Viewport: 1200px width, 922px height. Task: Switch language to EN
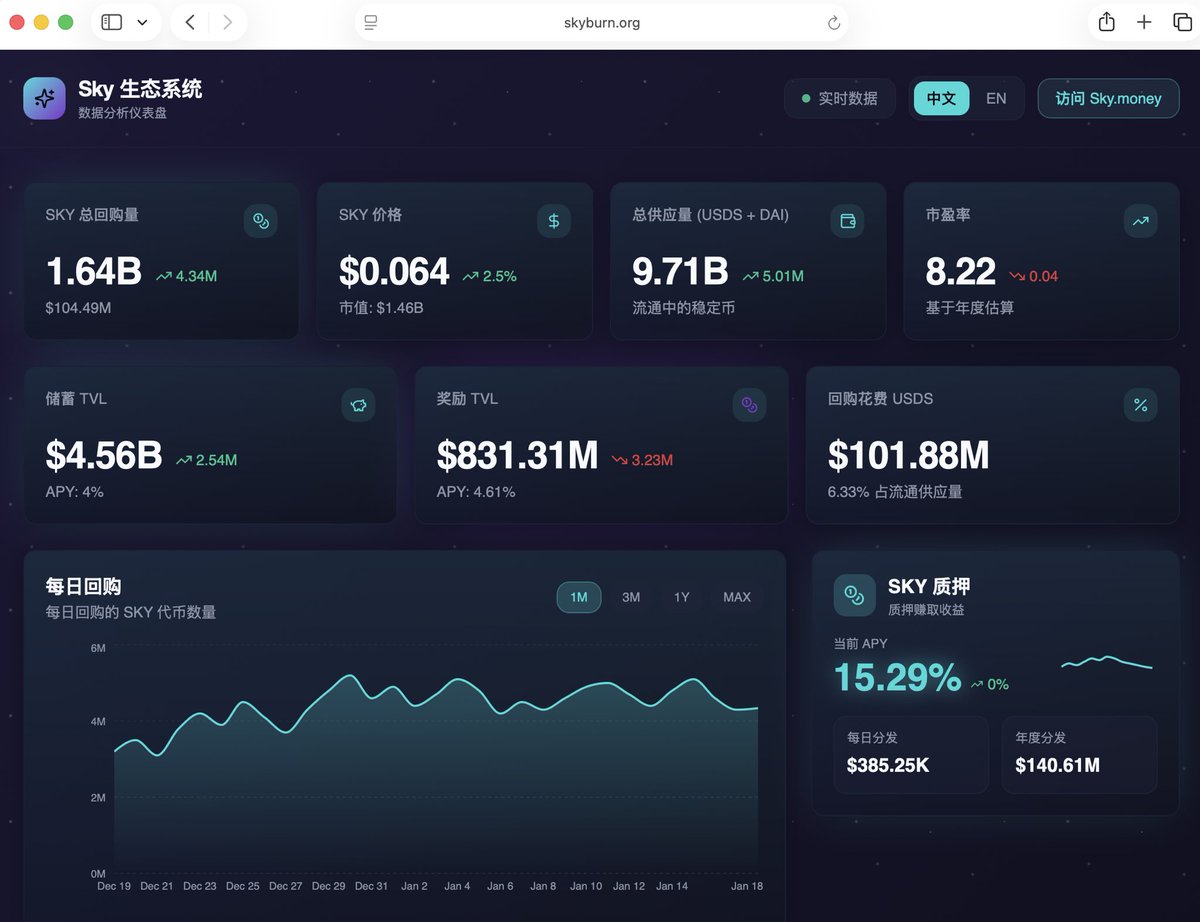point(996,98)
